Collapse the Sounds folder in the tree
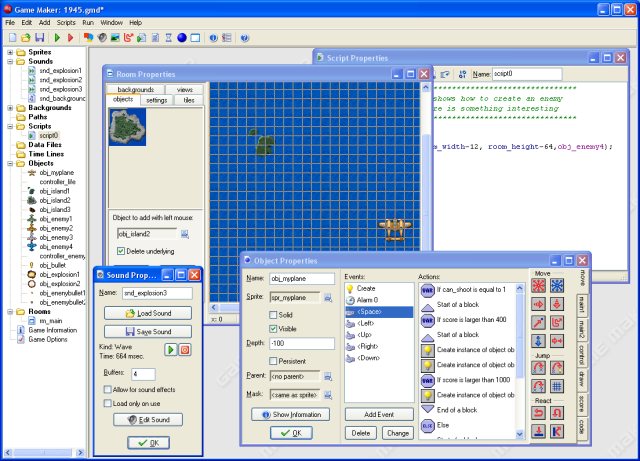Image resolution: width=640 pixels, height=461 pixels. point(10,62)
